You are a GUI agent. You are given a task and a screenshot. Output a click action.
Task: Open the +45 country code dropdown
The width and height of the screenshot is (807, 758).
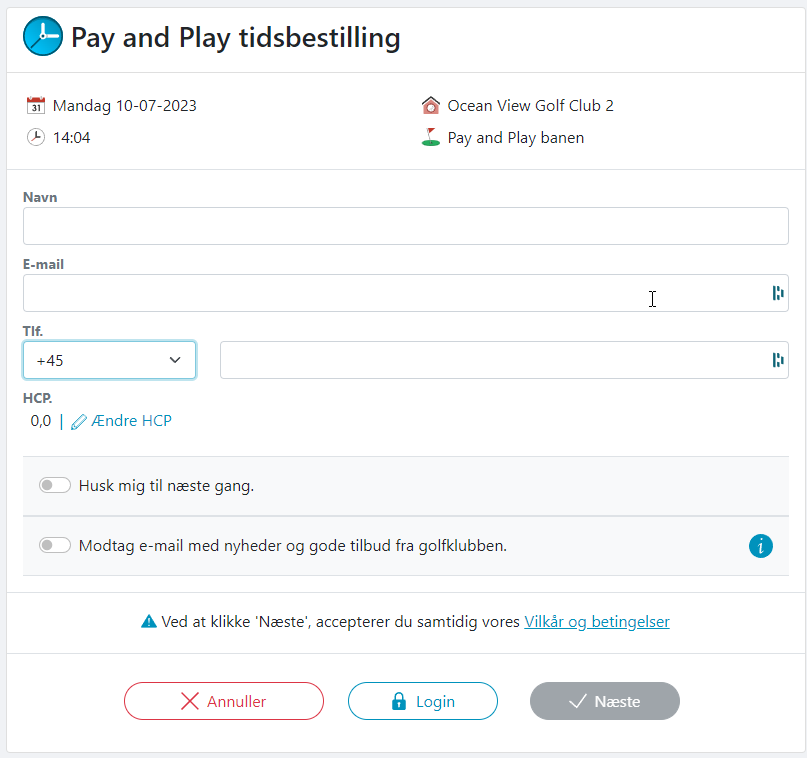coord(109,360)
